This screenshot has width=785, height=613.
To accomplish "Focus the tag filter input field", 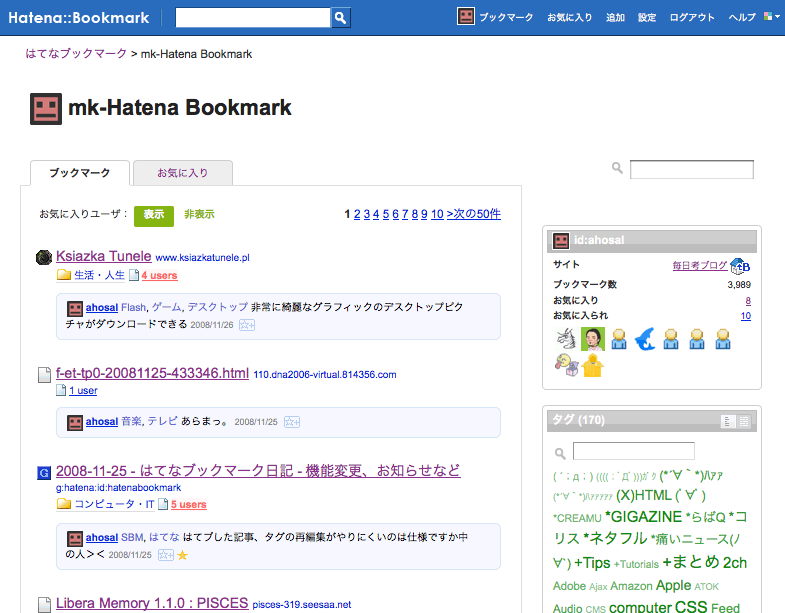I will click(634, 451).
